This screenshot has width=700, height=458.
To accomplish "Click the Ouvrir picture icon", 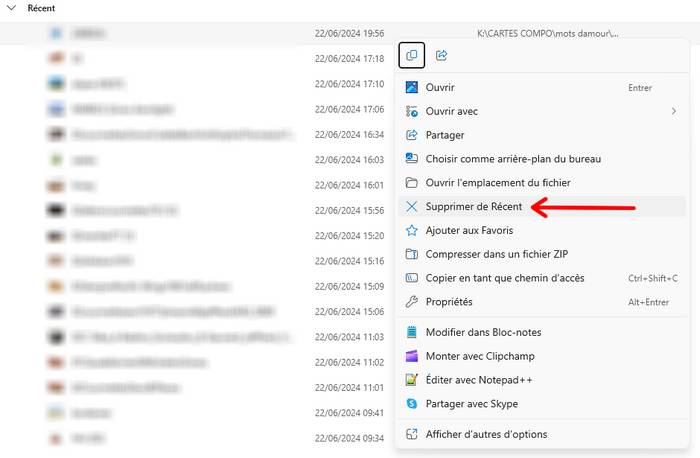I will coord(412,87).
